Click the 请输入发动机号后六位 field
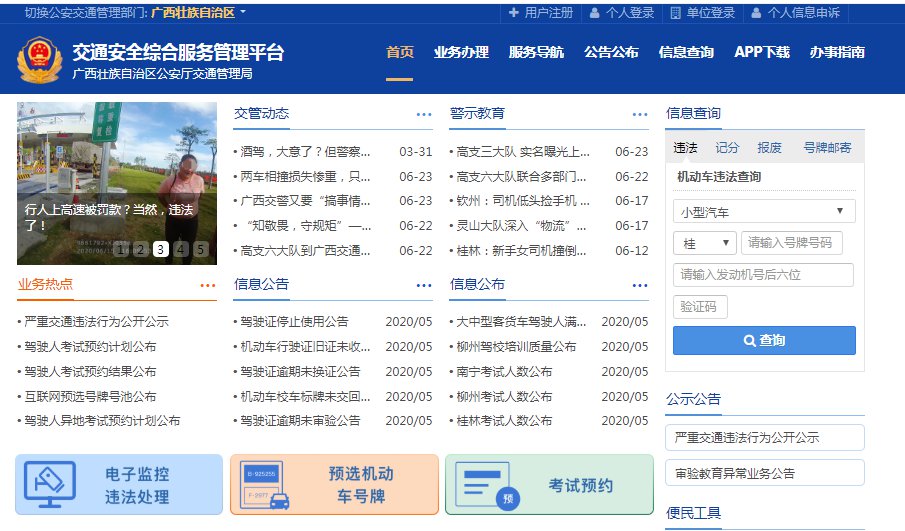905x531 pixels. [x=763, y=275]
